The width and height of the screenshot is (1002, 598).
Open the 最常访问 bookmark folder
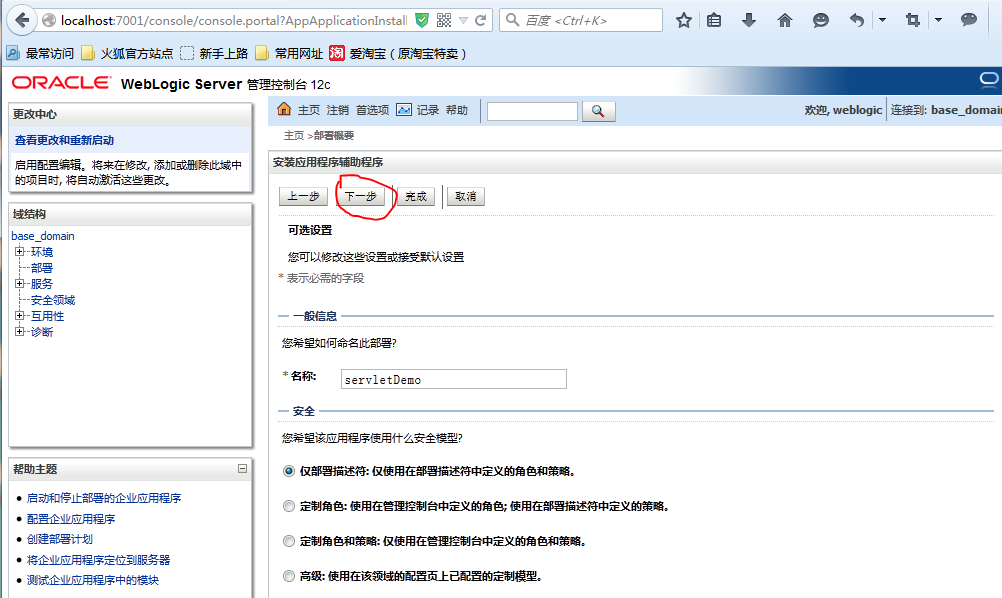pyautogui.click(x=40, y=54)
